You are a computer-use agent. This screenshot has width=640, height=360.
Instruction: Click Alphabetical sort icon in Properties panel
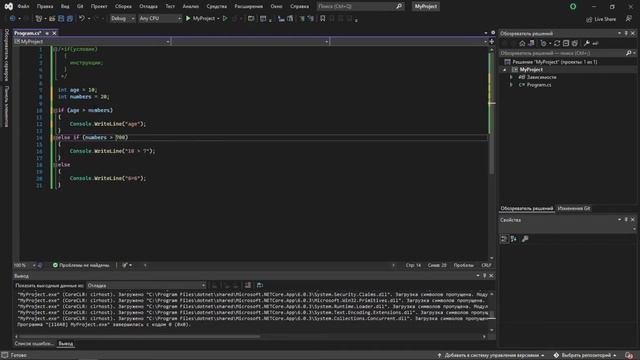tap(513, 239)
